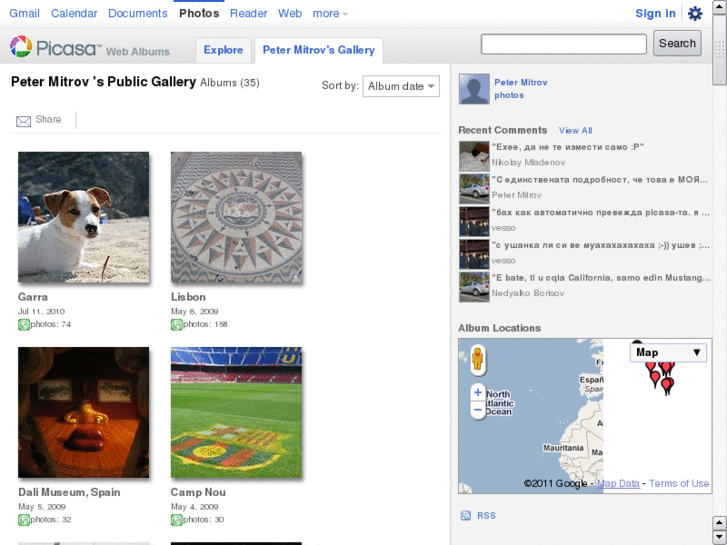
Task: Click Peter Mitrov's profile avatar
Action: (474, 89)
